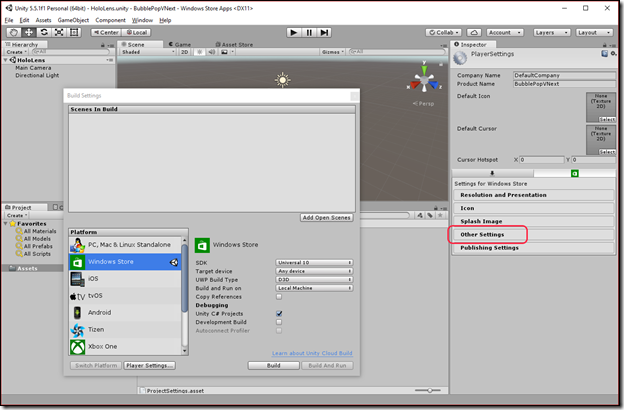Click Add Open Scenes button
This screenshot has width=624, height=410.
coord(326,218)
